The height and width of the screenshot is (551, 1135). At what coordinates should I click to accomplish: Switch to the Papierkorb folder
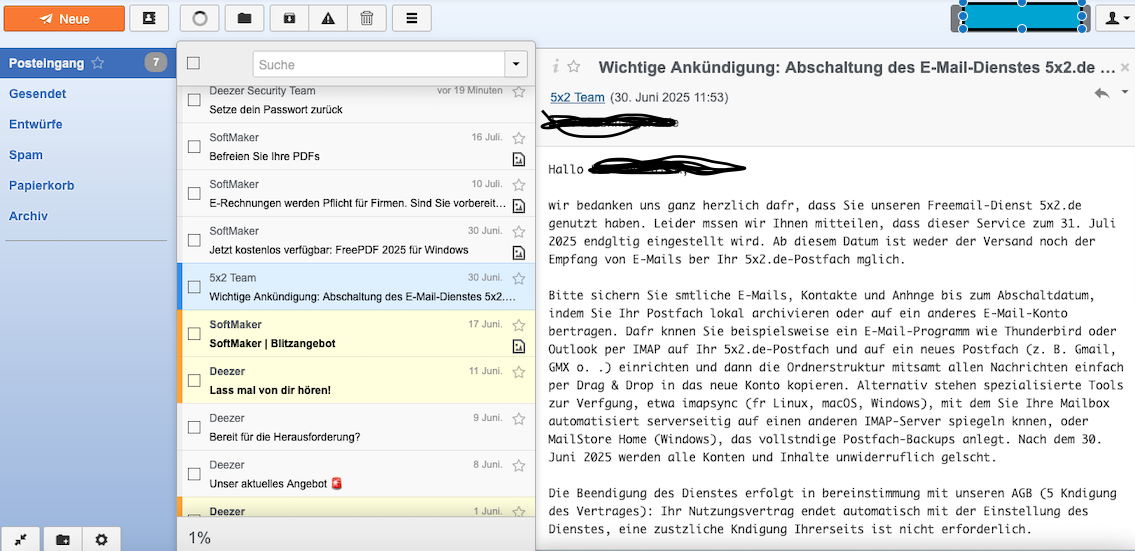coord(41,186)
